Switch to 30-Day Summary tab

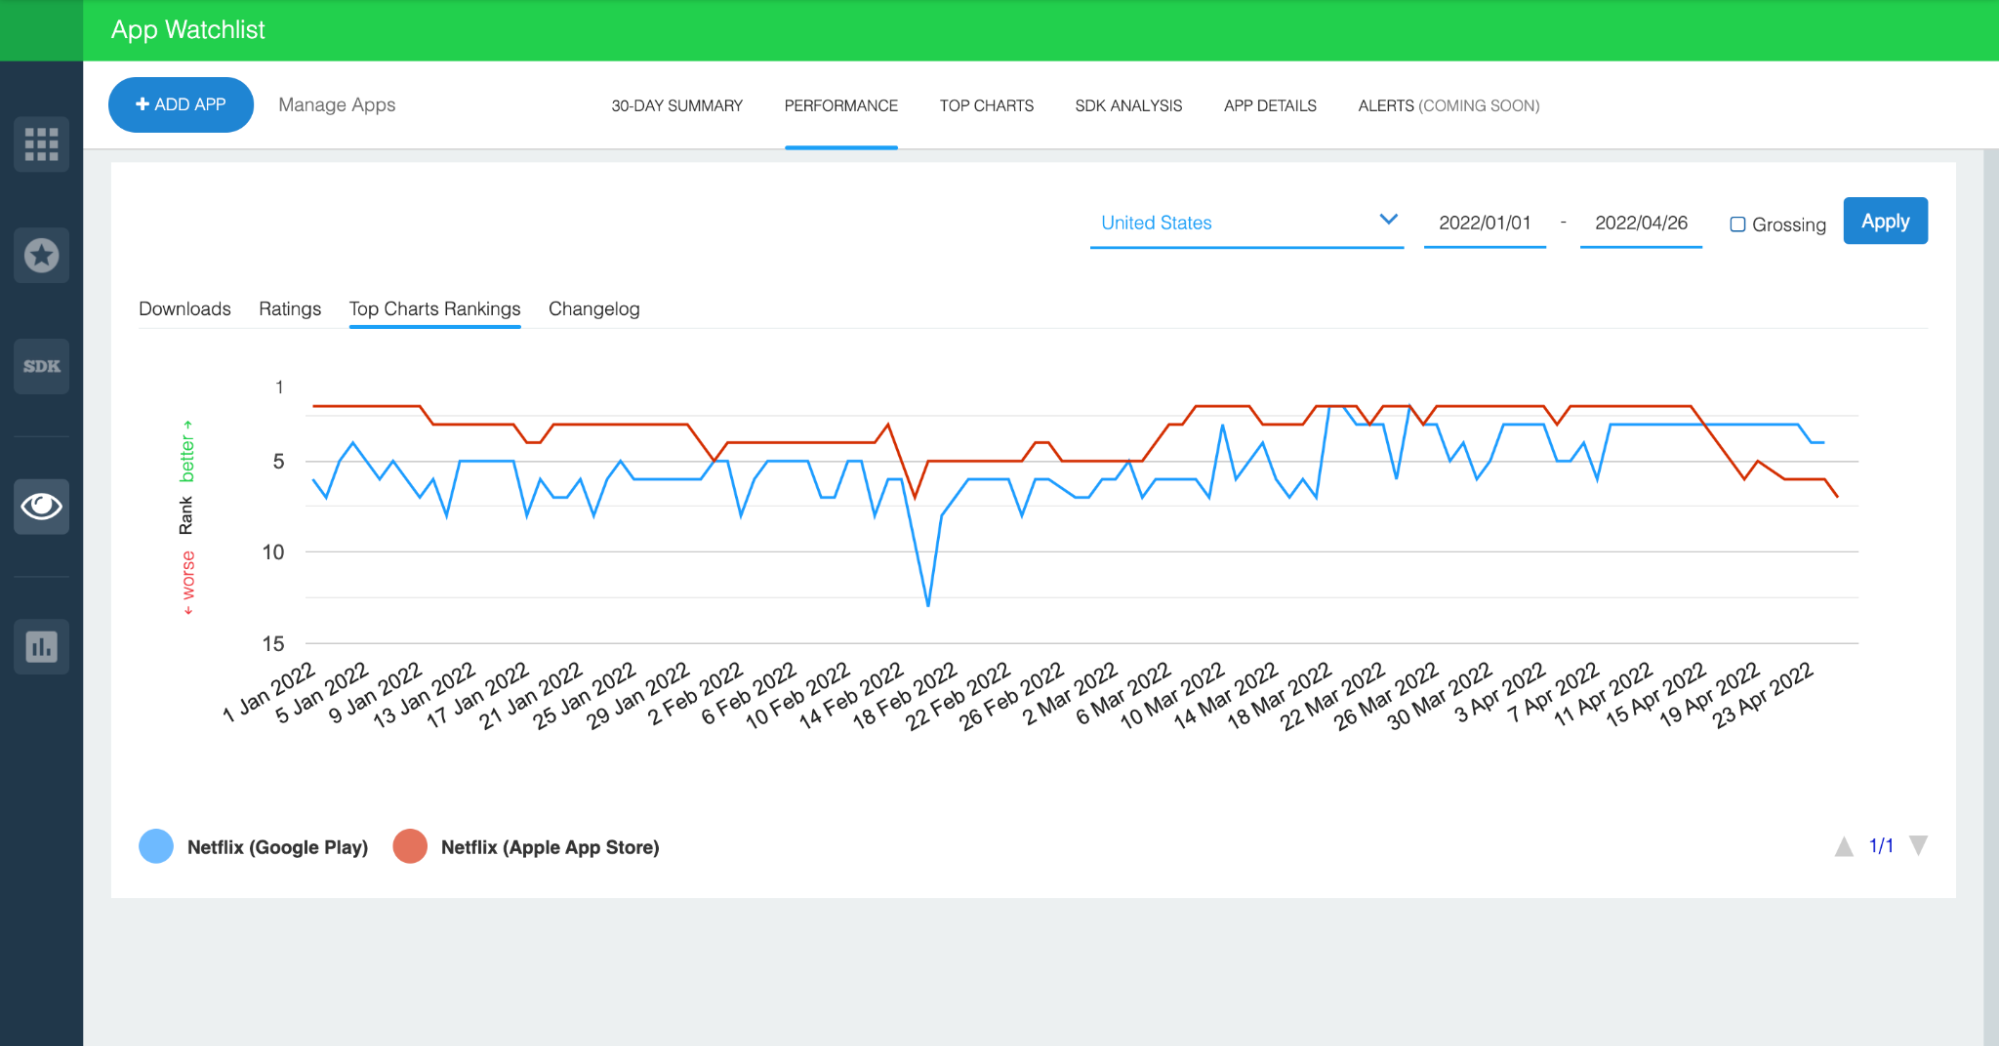pos(677,105)
